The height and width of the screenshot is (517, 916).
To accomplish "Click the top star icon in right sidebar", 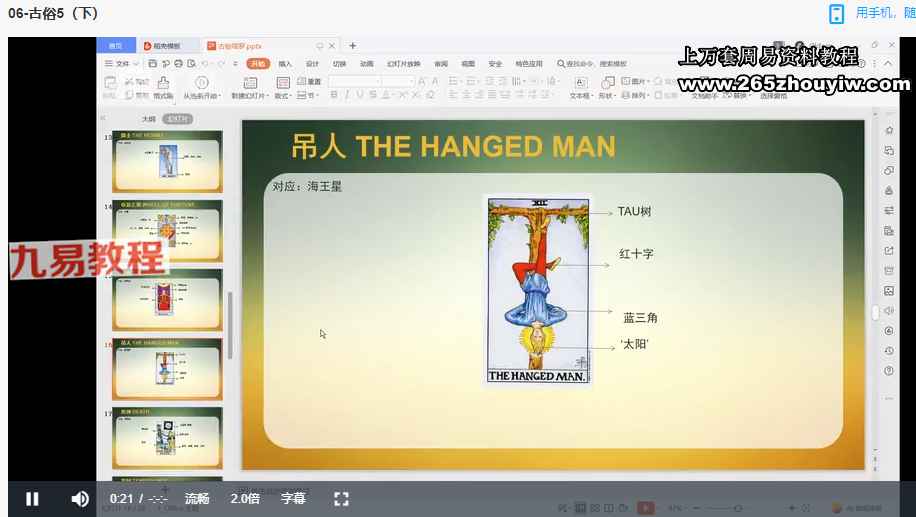I will [889, 130].
